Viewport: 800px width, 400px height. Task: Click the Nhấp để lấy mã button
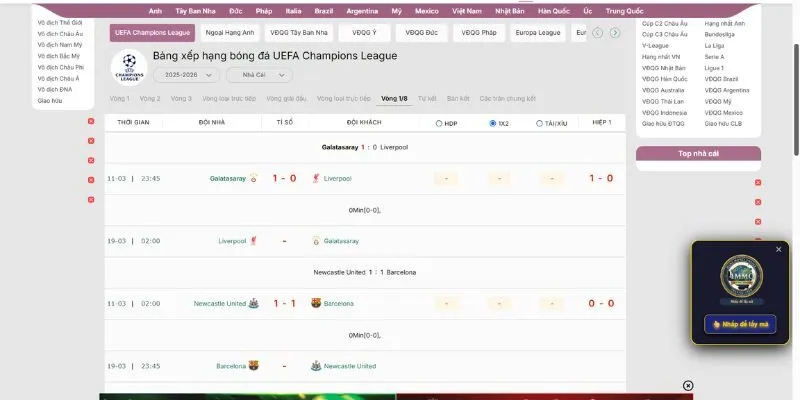[x=740, y=324]
